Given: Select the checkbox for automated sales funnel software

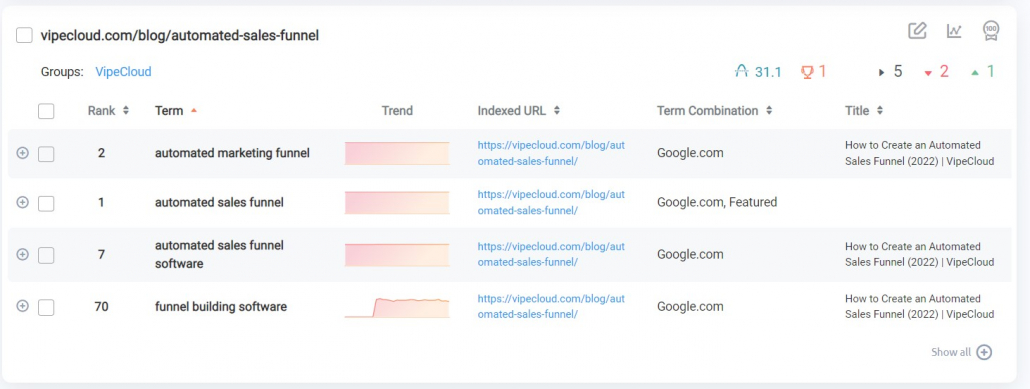Looking at the screenshot, I should click(46, 255).
